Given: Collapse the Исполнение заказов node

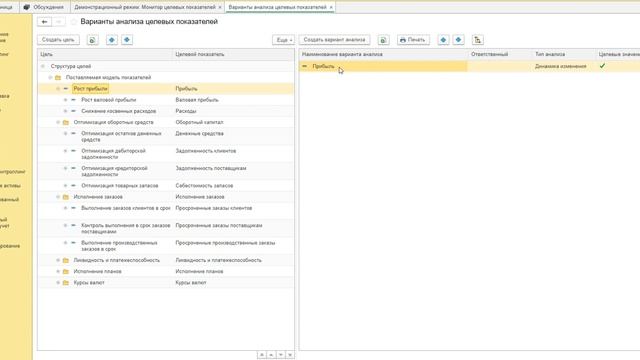Looking at the screenshot, I should pos(58,197).
